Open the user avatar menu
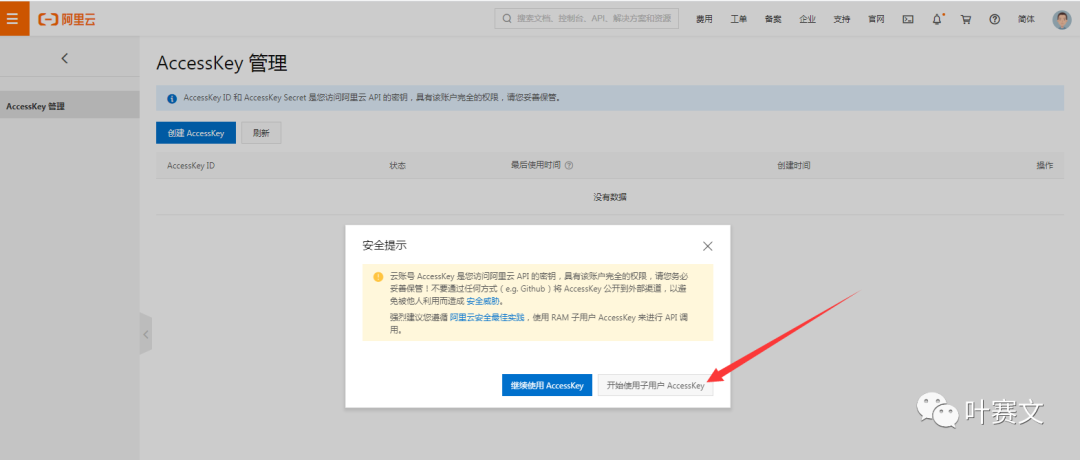Image resolution: width=1080 pixels, height=460 pixels. click(1061, 19)
